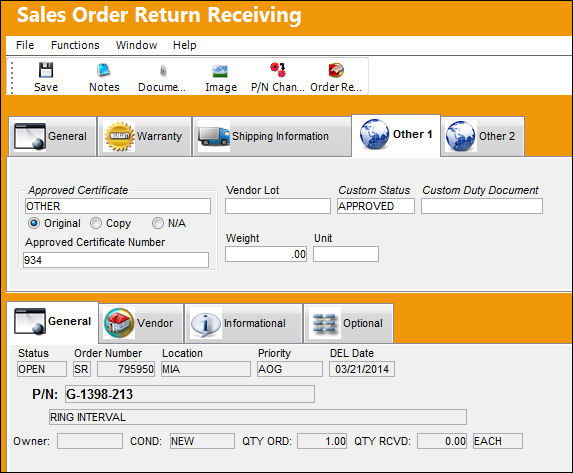Open the Optional tab label
The image size is (573, 473).
click(x=363, y=323)
